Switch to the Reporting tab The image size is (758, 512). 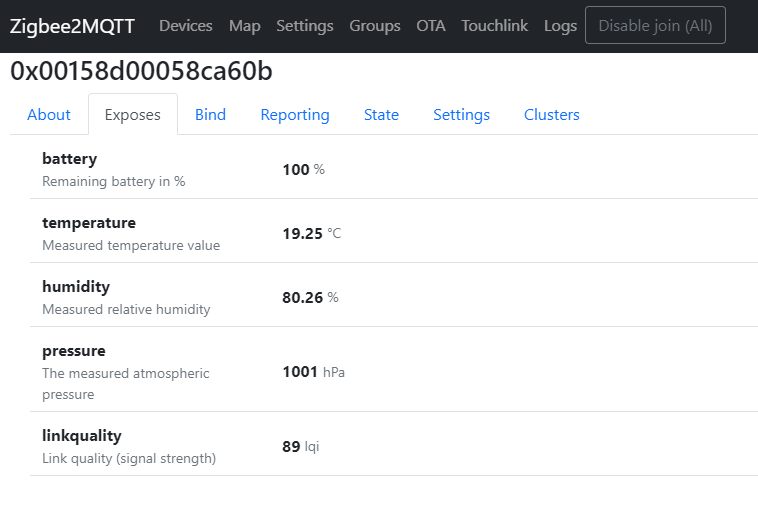click(x=295, y=115)
